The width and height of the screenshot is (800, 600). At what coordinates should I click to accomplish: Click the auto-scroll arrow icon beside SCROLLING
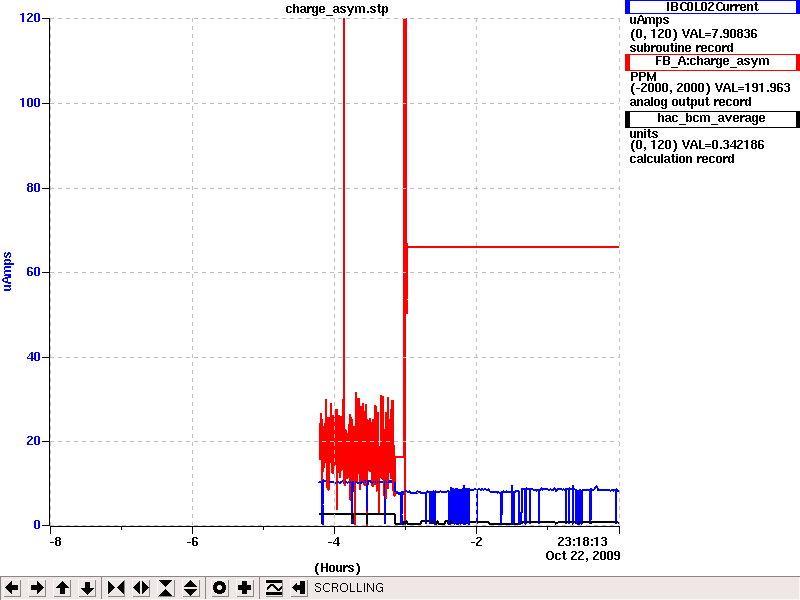[x=299, y=588]
